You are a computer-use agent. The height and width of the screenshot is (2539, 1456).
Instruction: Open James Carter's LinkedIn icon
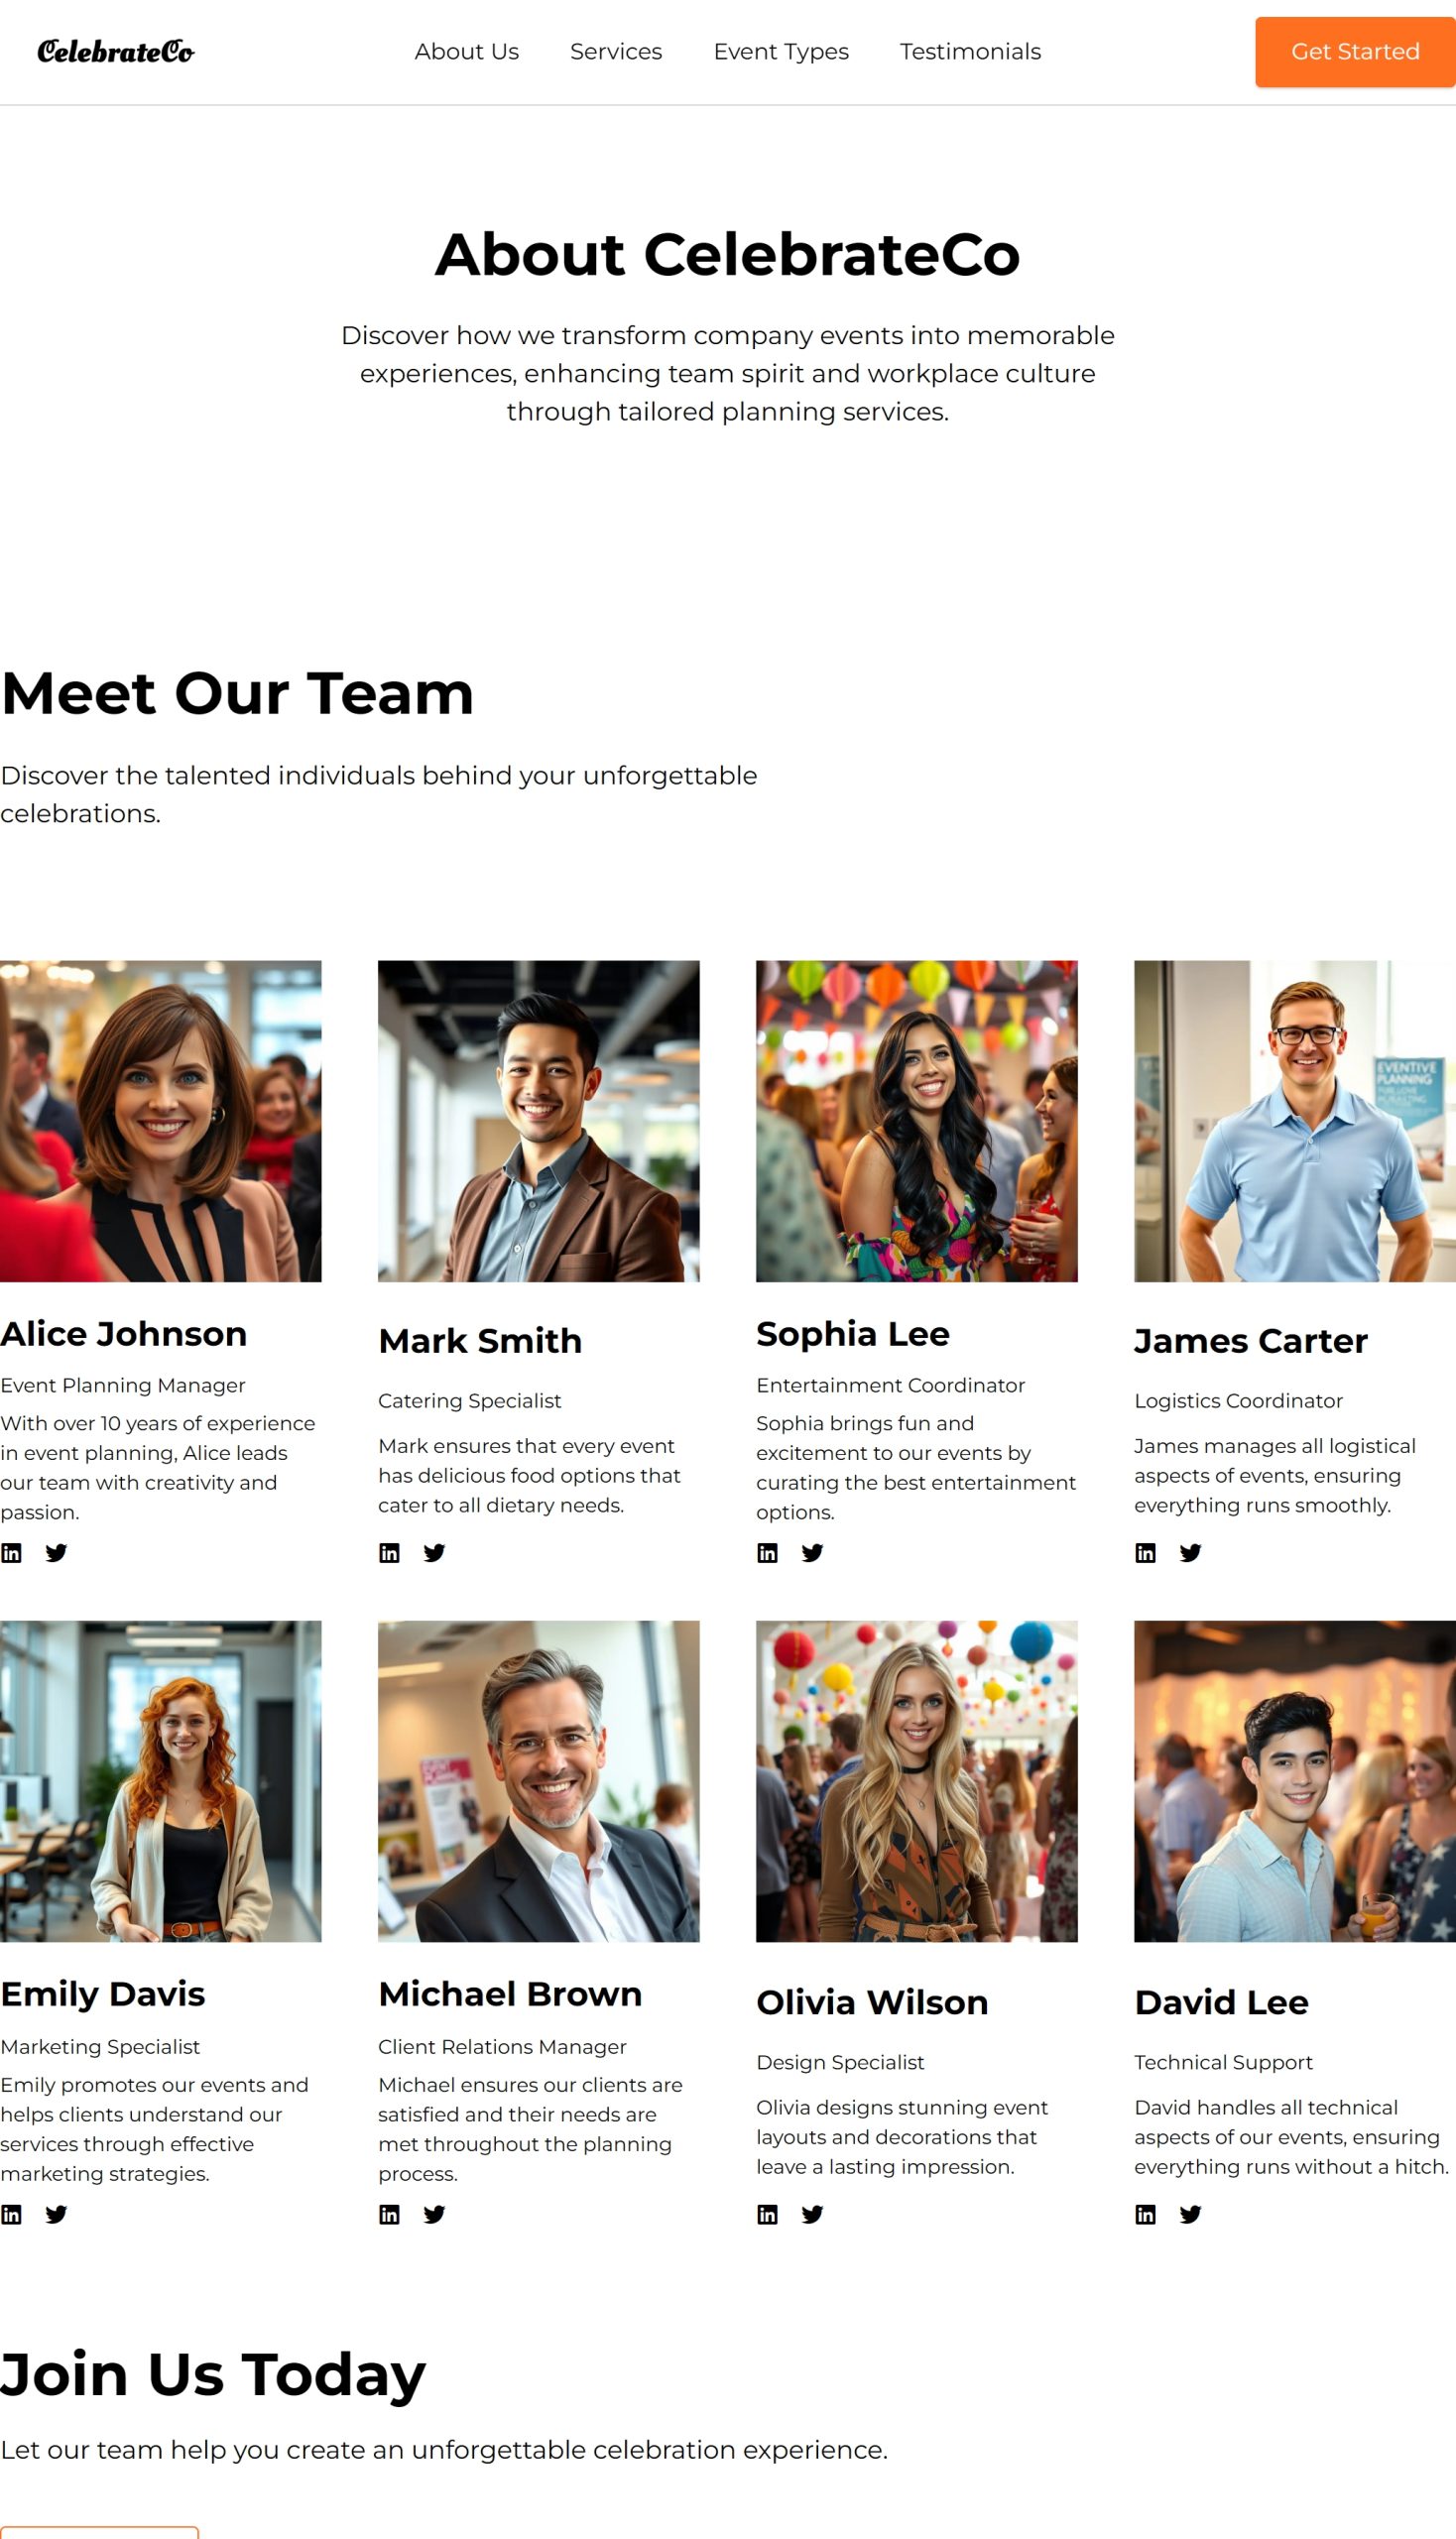[x=1145, y=1553]
